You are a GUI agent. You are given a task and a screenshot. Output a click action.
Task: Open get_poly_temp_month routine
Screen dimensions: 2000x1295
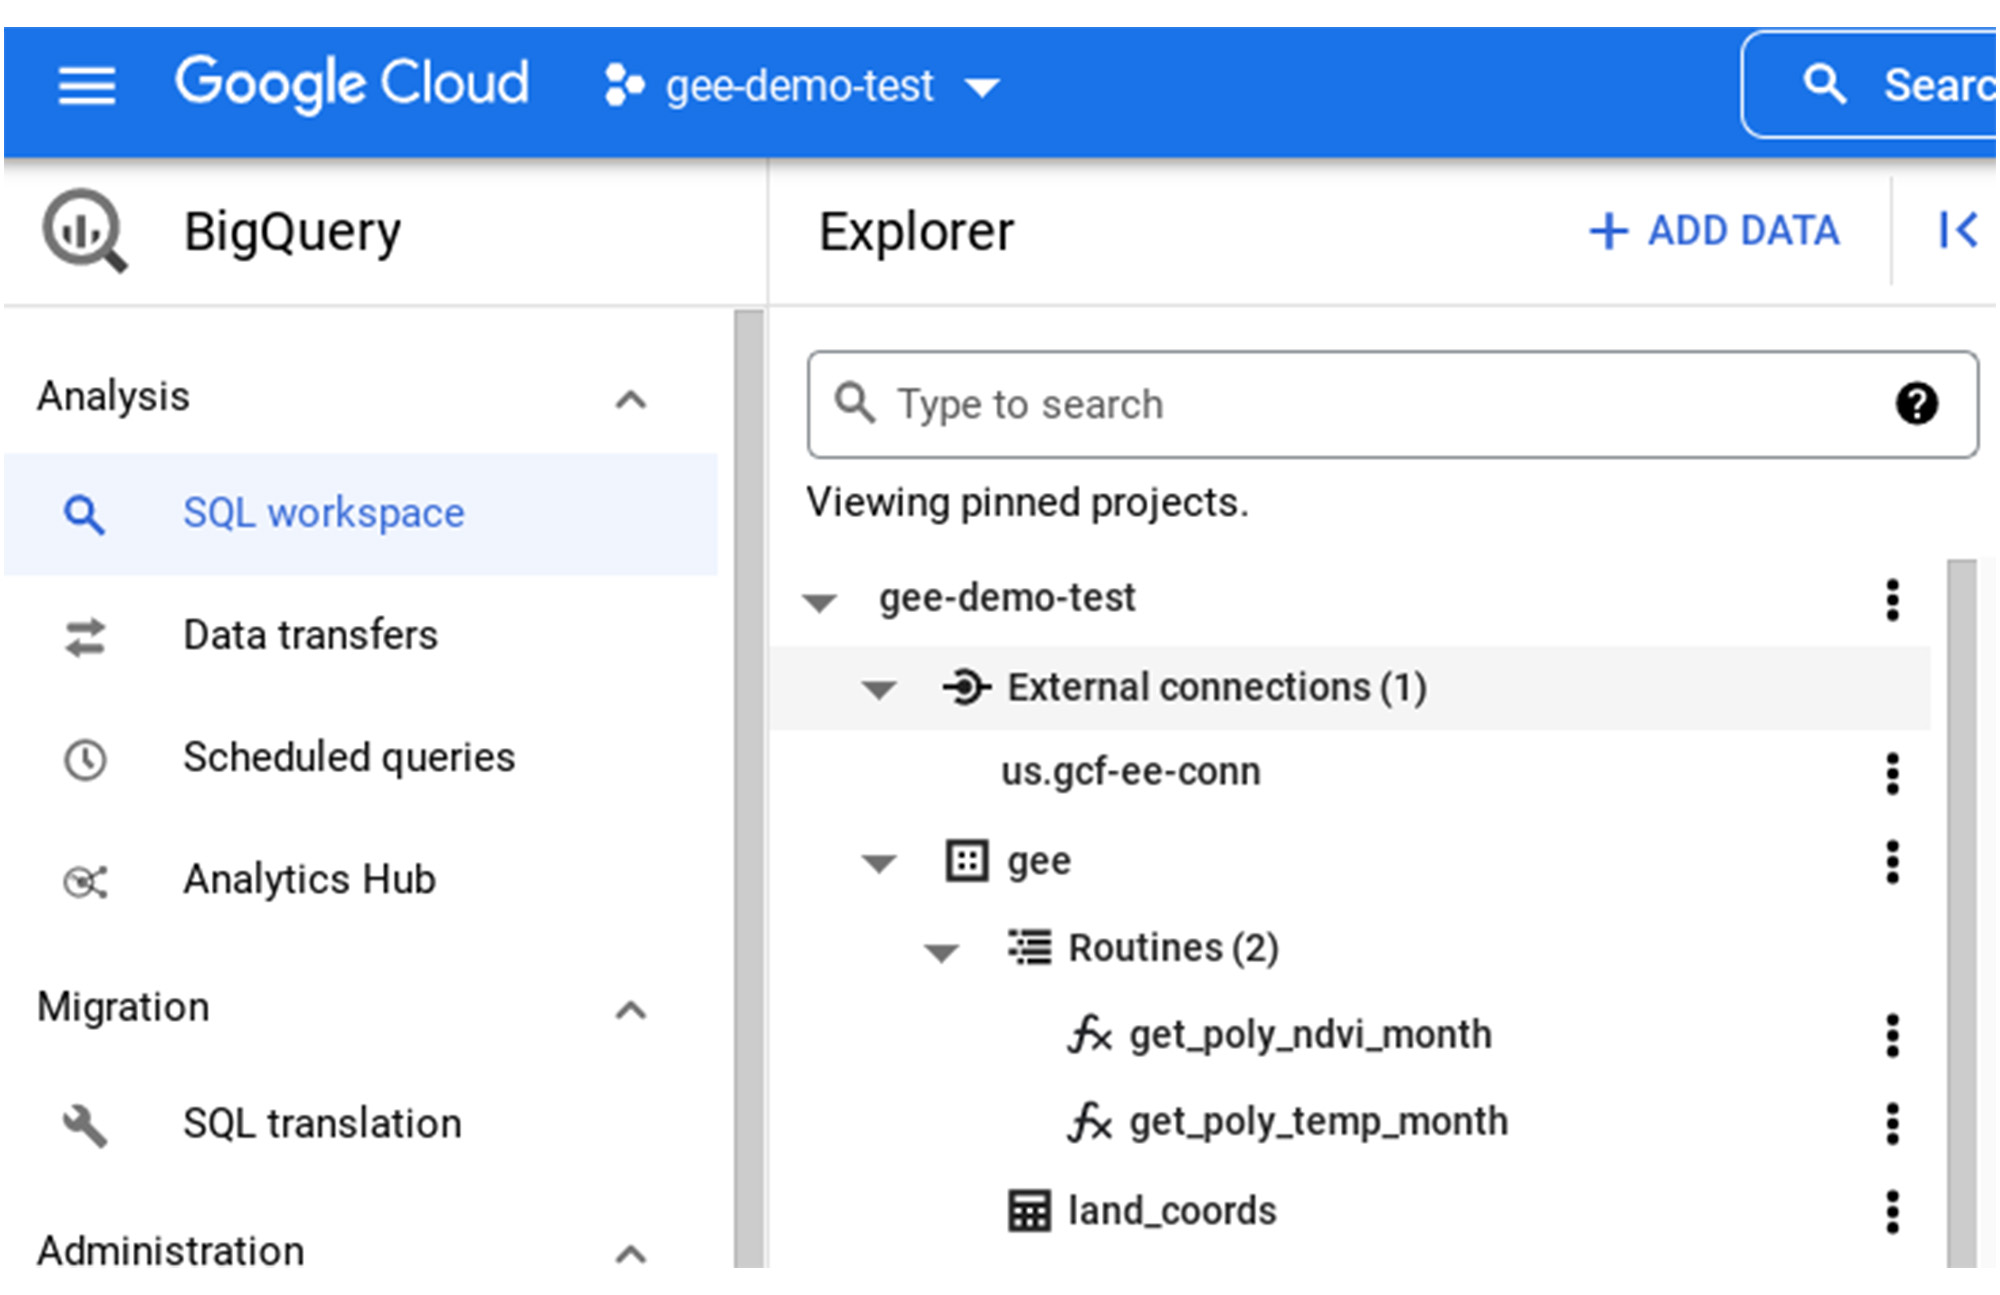pyautogui.click(x=1318, y=1122)
